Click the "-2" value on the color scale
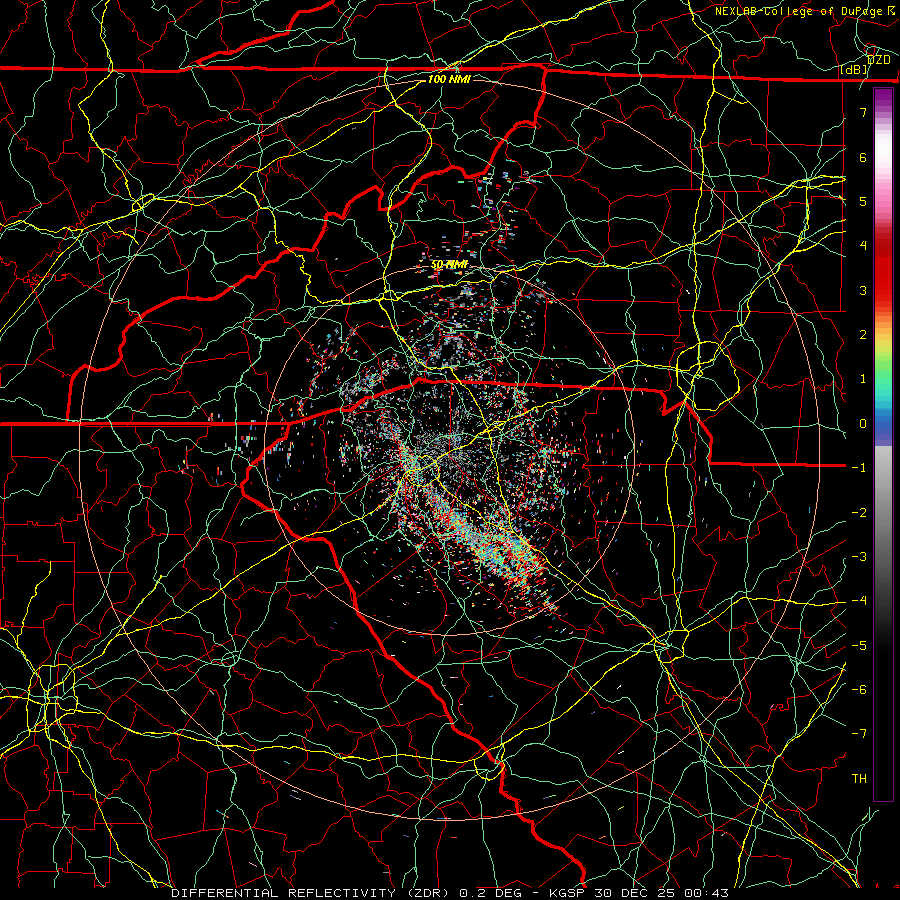The height and width of the screenshot is (900, 900). (859, 513)
